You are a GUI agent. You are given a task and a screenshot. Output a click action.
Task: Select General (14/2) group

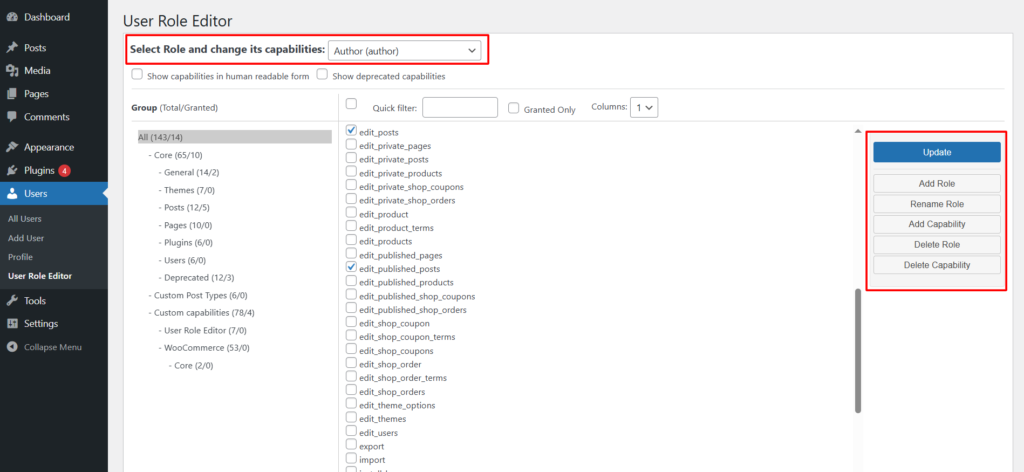189,172
